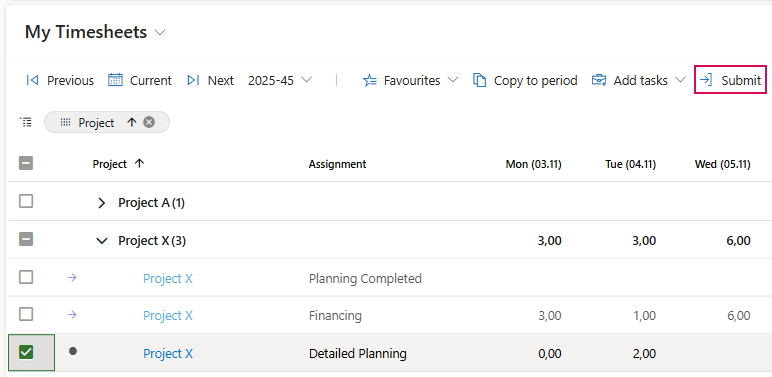Screen dimensions: 772x377
Task: Click the dot status icon on Detailed Planning row
Action: 73,351
